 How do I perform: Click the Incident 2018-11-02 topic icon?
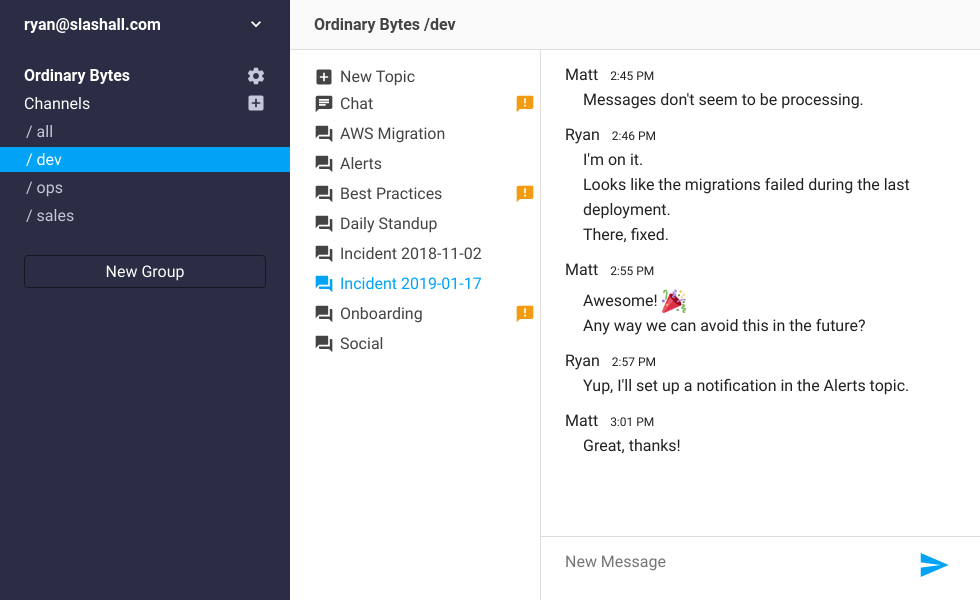tap(324, 254)
